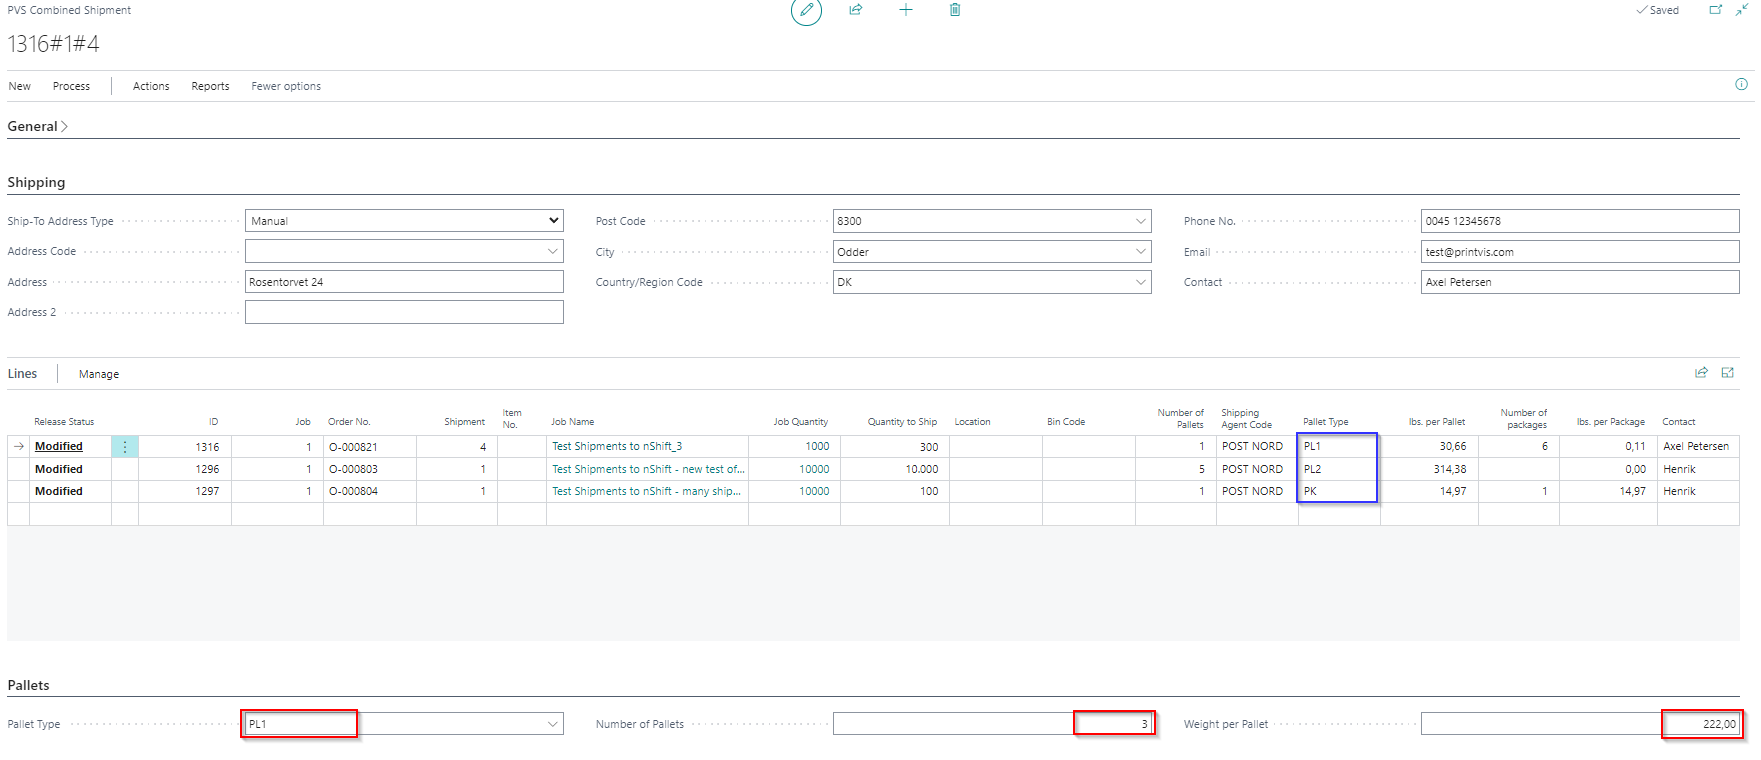Open the Reports menu

tap(210, 86)
